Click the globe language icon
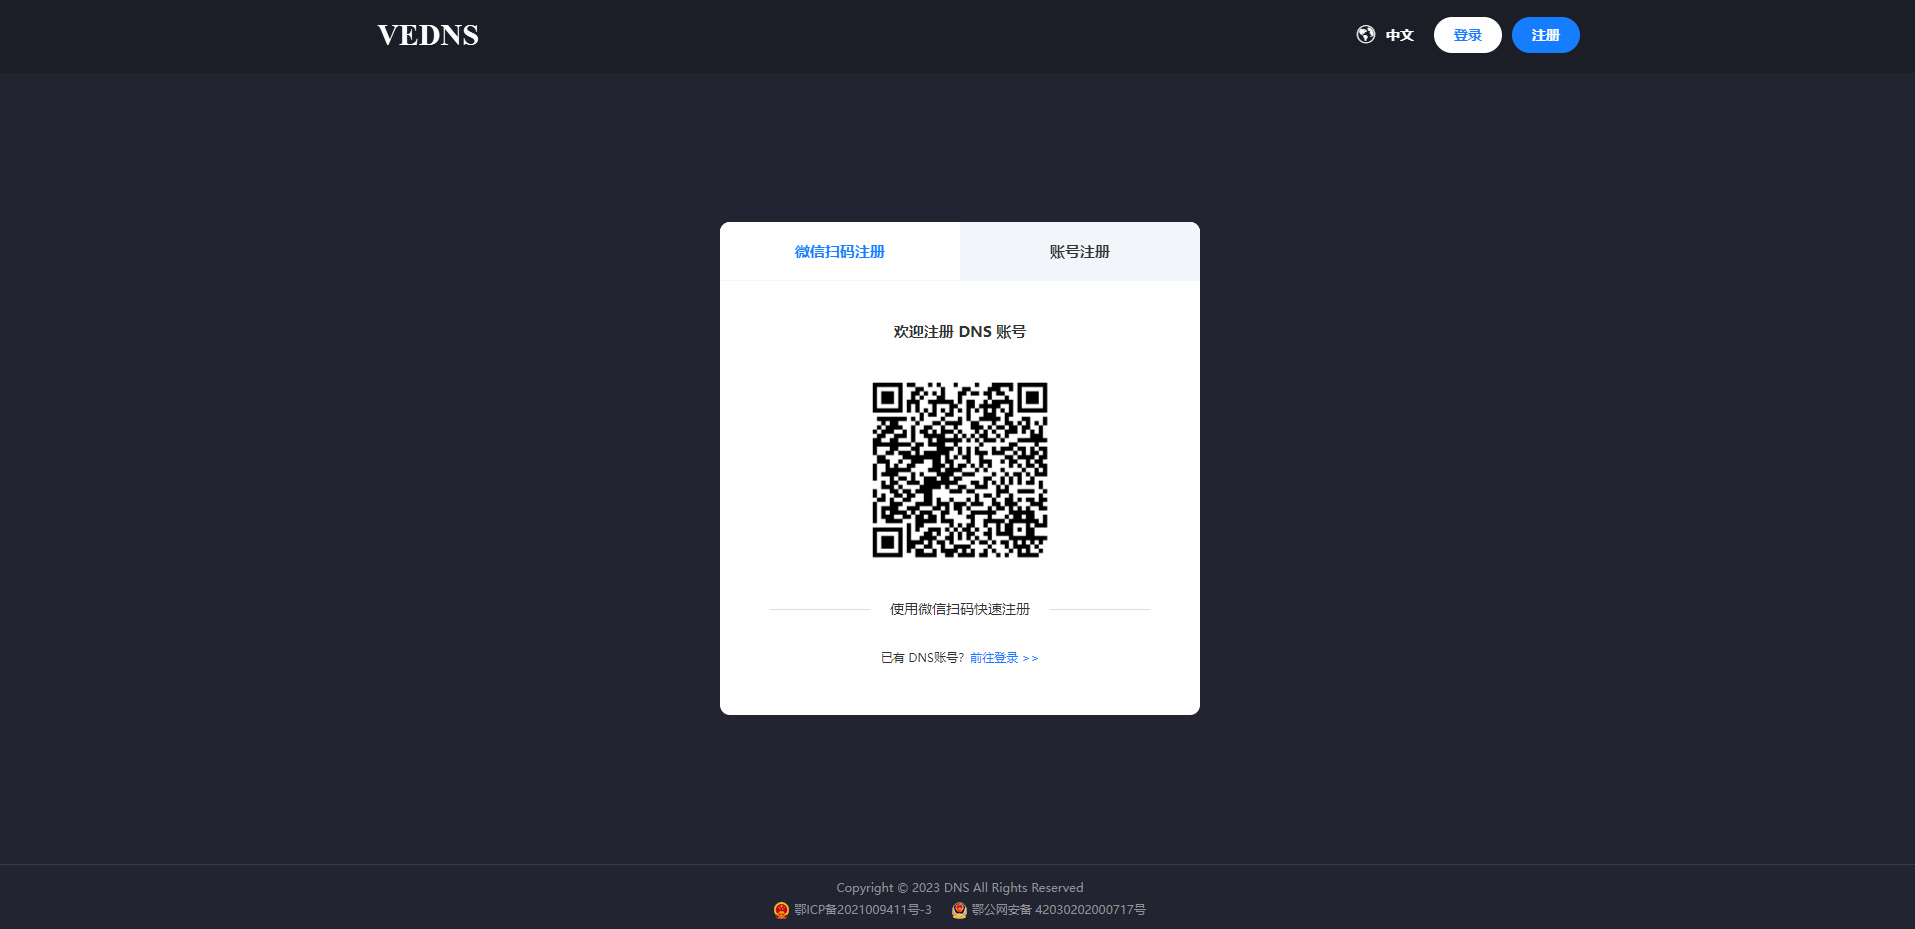The width and height of the screenshot is (1915, 929). pos(1365,35)
